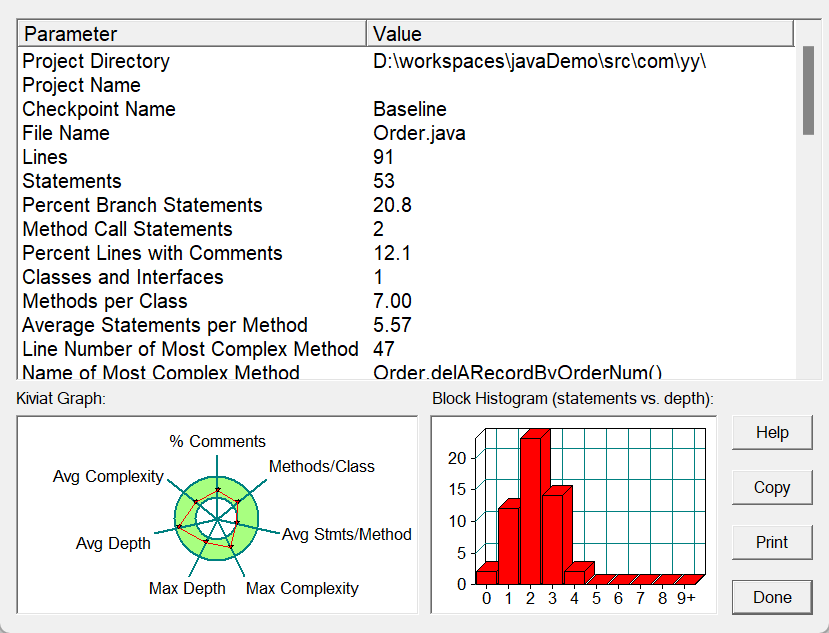Screen dimensions: 829x633
Task: Click the 9+ label on histogram axis
Action: click(686, 598)
